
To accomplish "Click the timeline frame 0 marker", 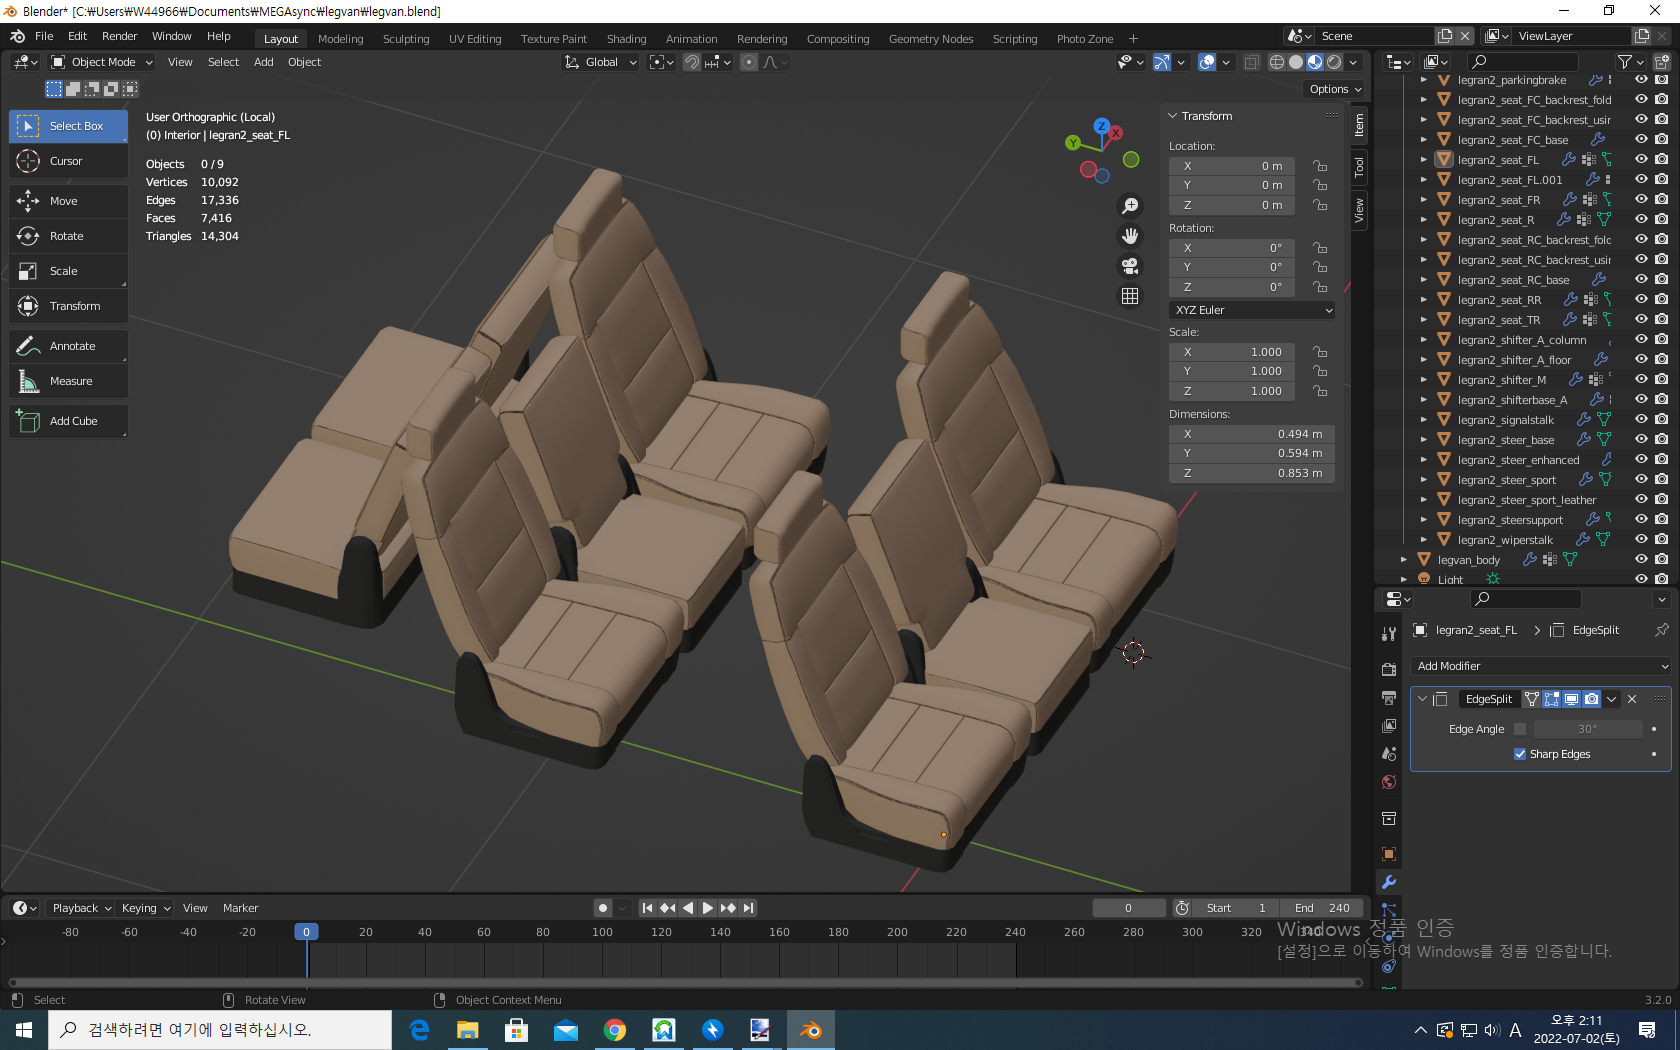I will [307, 932].
